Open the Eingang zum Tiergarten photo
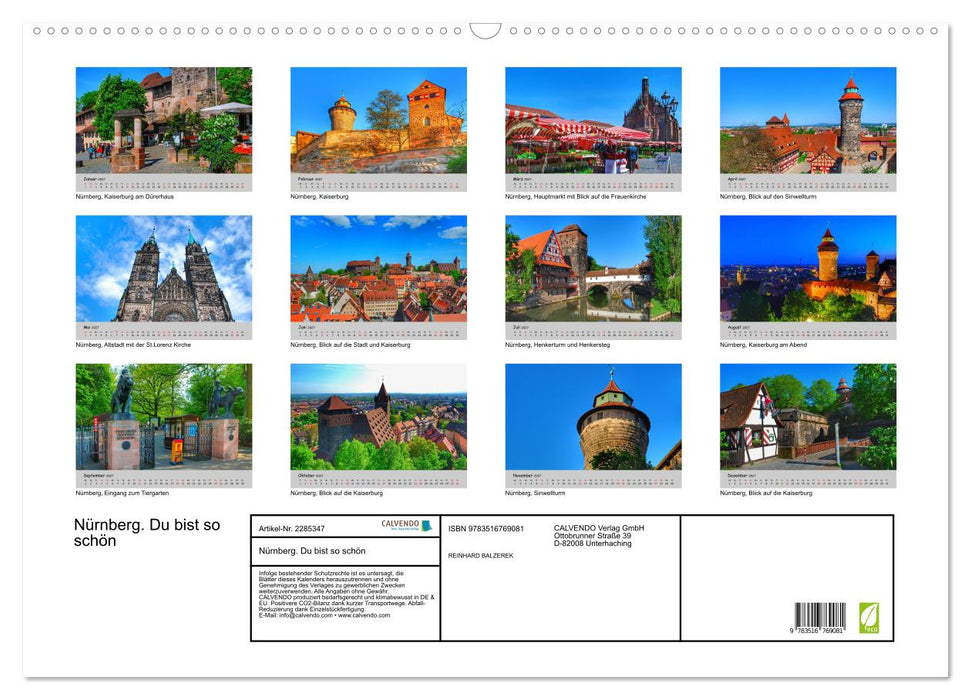Image resolution: width=971 pixels, height=700 pixels. click(164, 417)
